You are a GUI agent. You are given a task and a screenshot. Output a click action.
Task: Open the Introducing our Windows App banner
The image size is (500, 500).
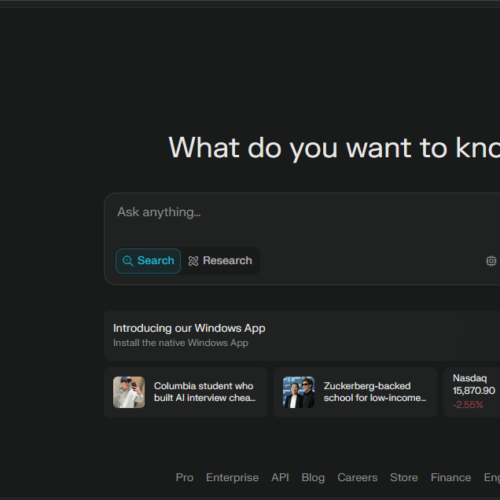pos(302,336)
